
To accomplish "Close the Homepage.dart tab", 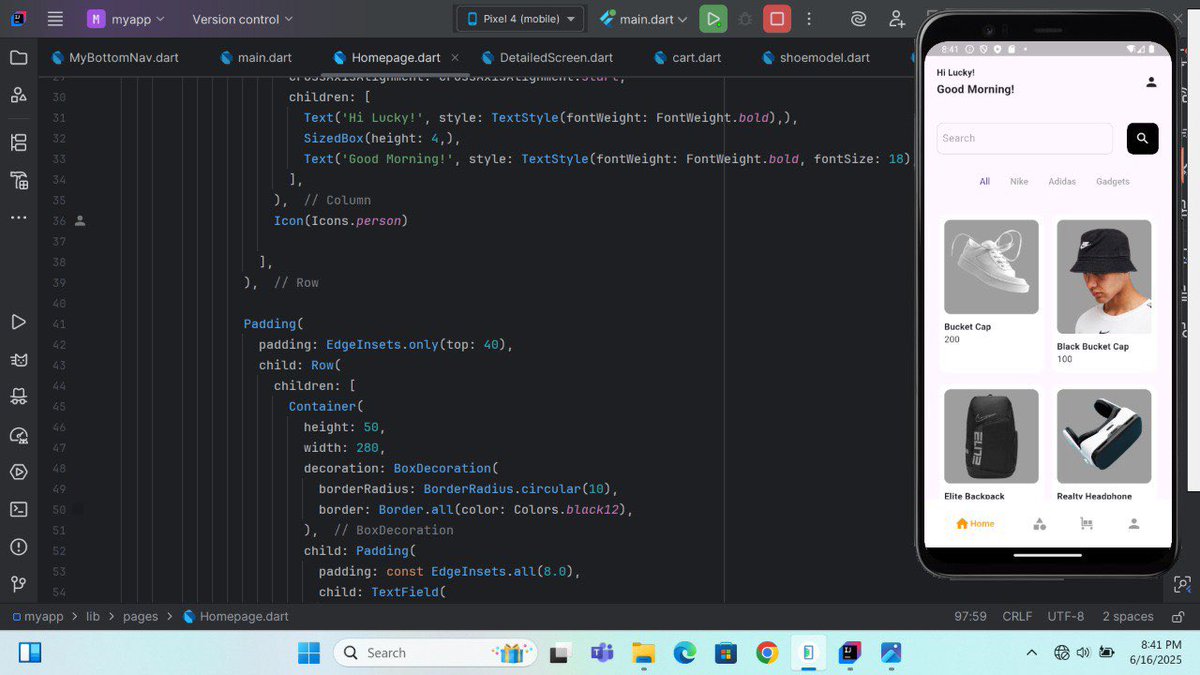I will [455, 58].
